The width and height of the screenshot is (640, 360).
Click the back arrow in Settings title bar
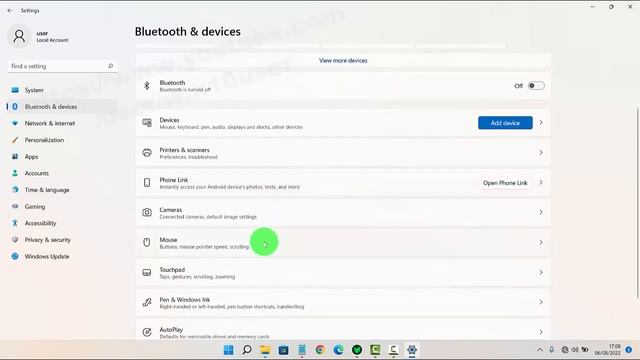coord(10,11)
